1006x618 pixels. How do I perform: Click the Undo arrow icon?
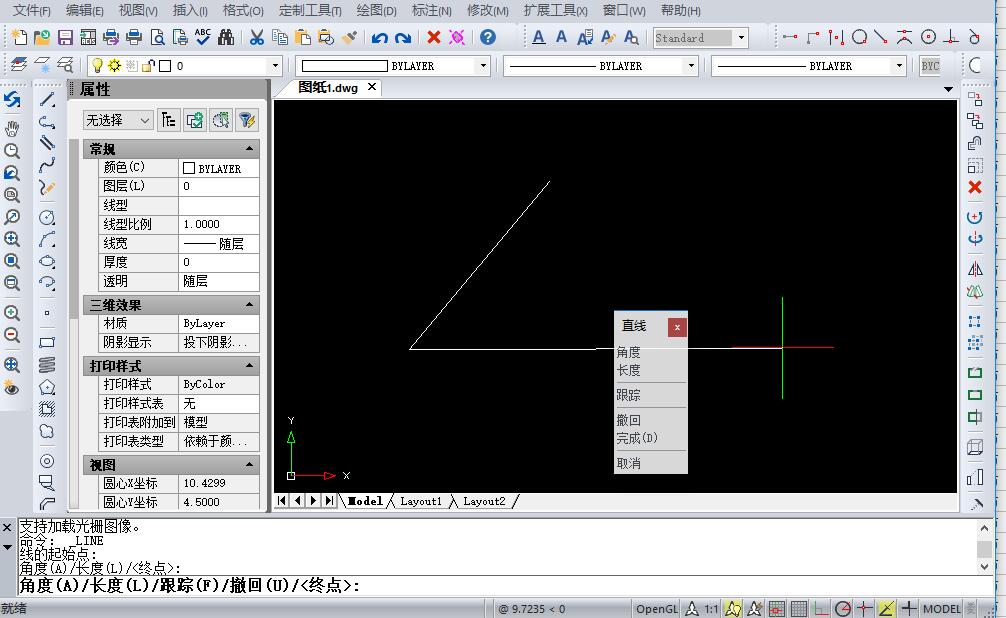pos(380,37)
